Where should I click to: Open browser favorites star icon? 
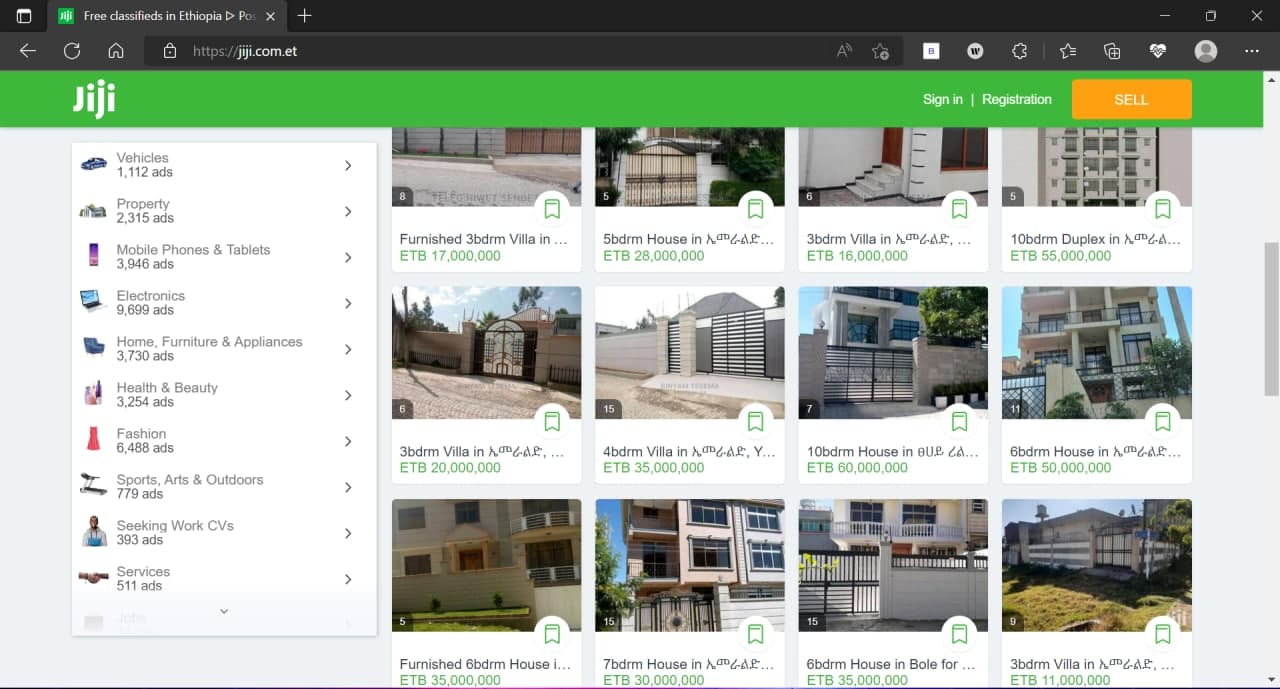(x=1068, y=51)
